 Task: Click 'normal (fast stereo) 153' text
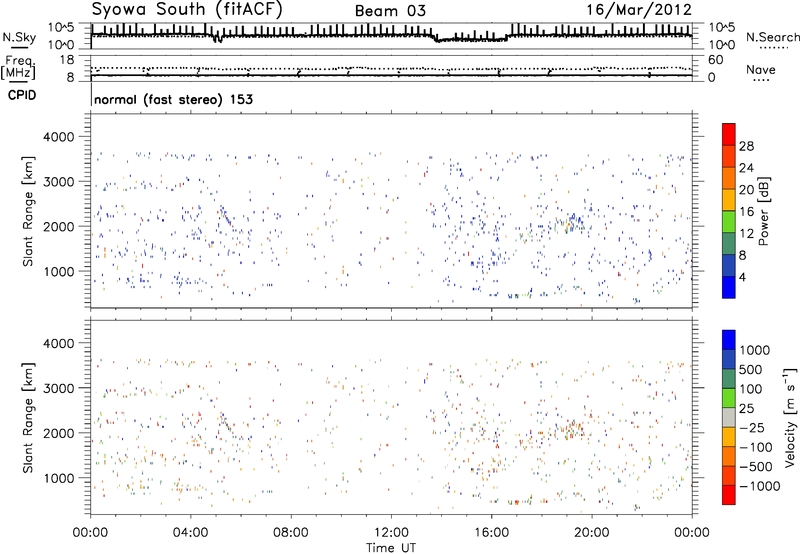(173, 99)
